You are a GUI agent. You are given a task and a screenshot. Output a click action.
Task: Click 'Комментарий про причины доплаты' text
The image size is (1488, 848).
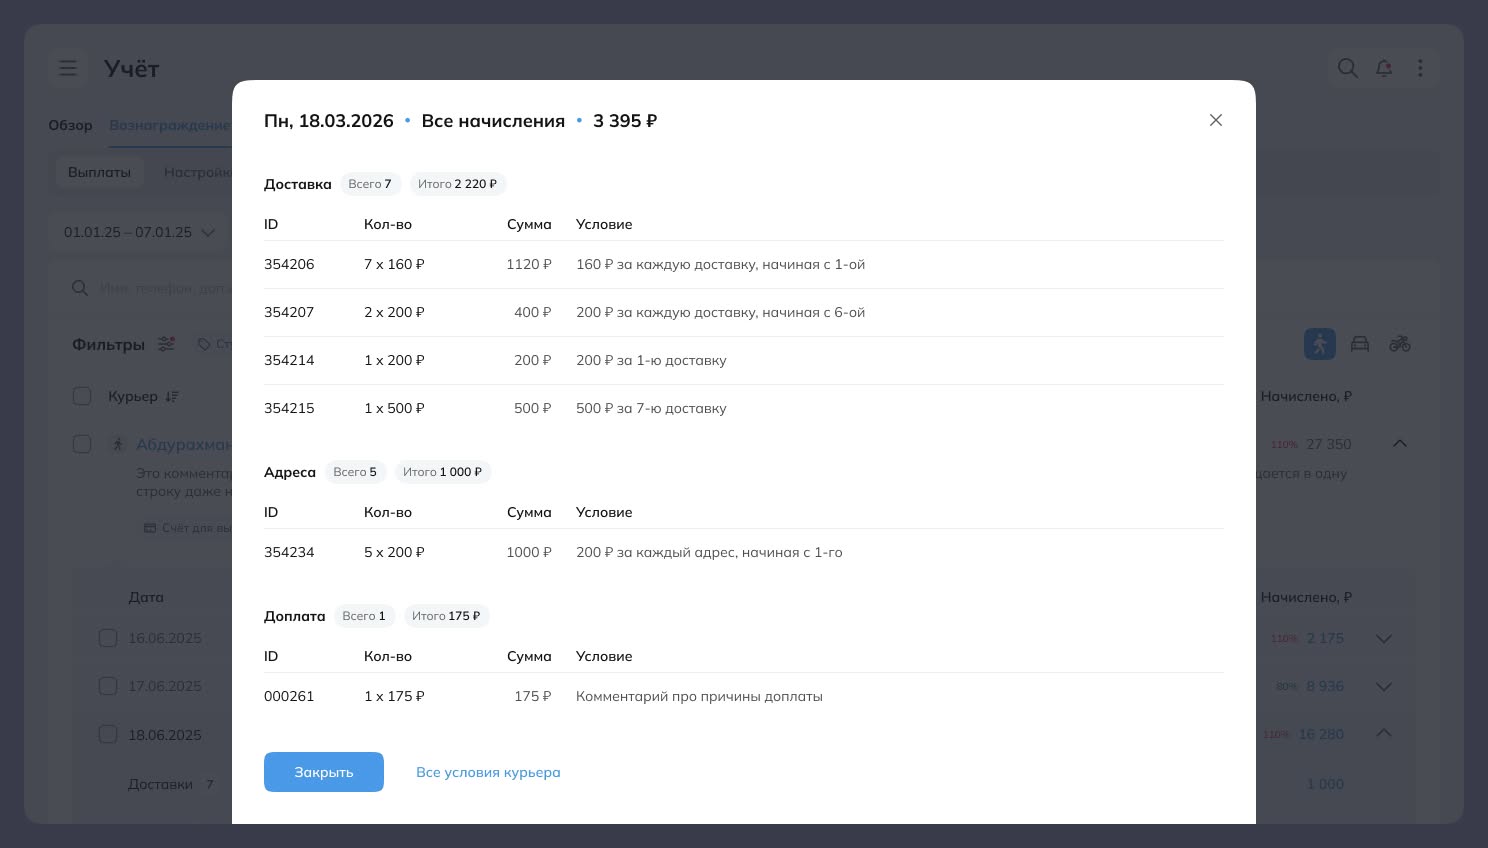699,696
